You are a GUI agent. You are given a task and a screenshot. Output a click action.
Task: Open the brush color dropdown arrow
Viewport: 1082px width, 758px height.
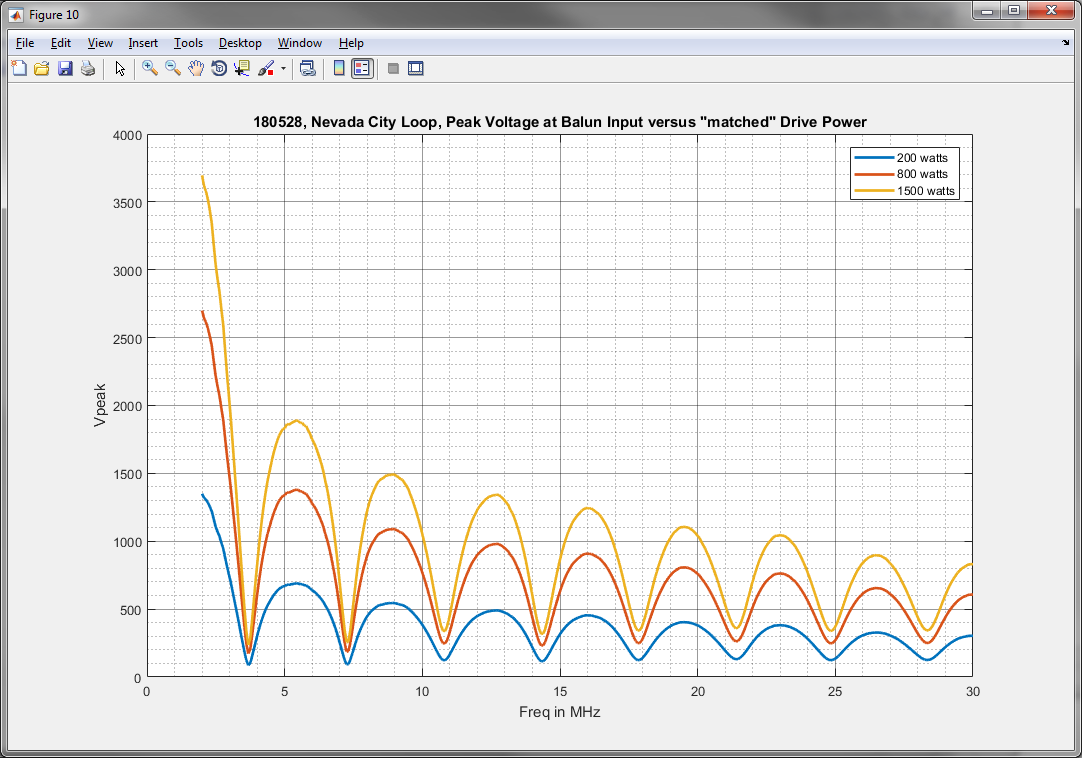283,69
